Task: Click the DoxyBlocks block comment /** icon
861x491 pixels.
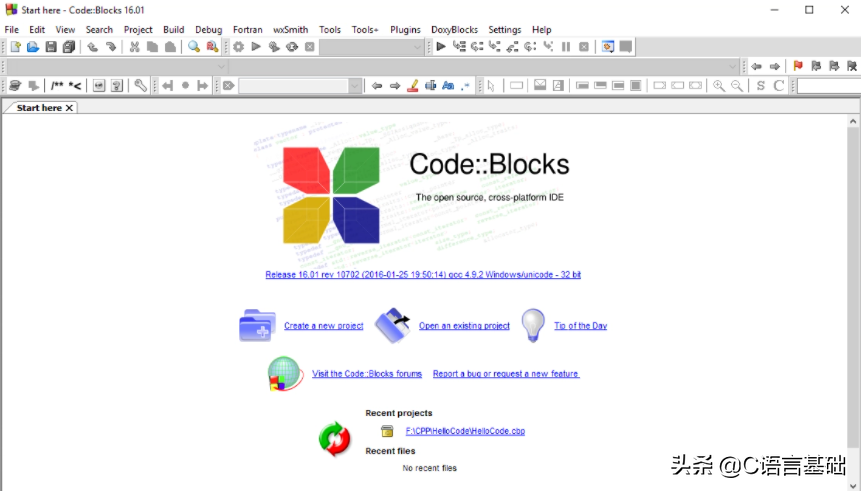Action: 57,85
